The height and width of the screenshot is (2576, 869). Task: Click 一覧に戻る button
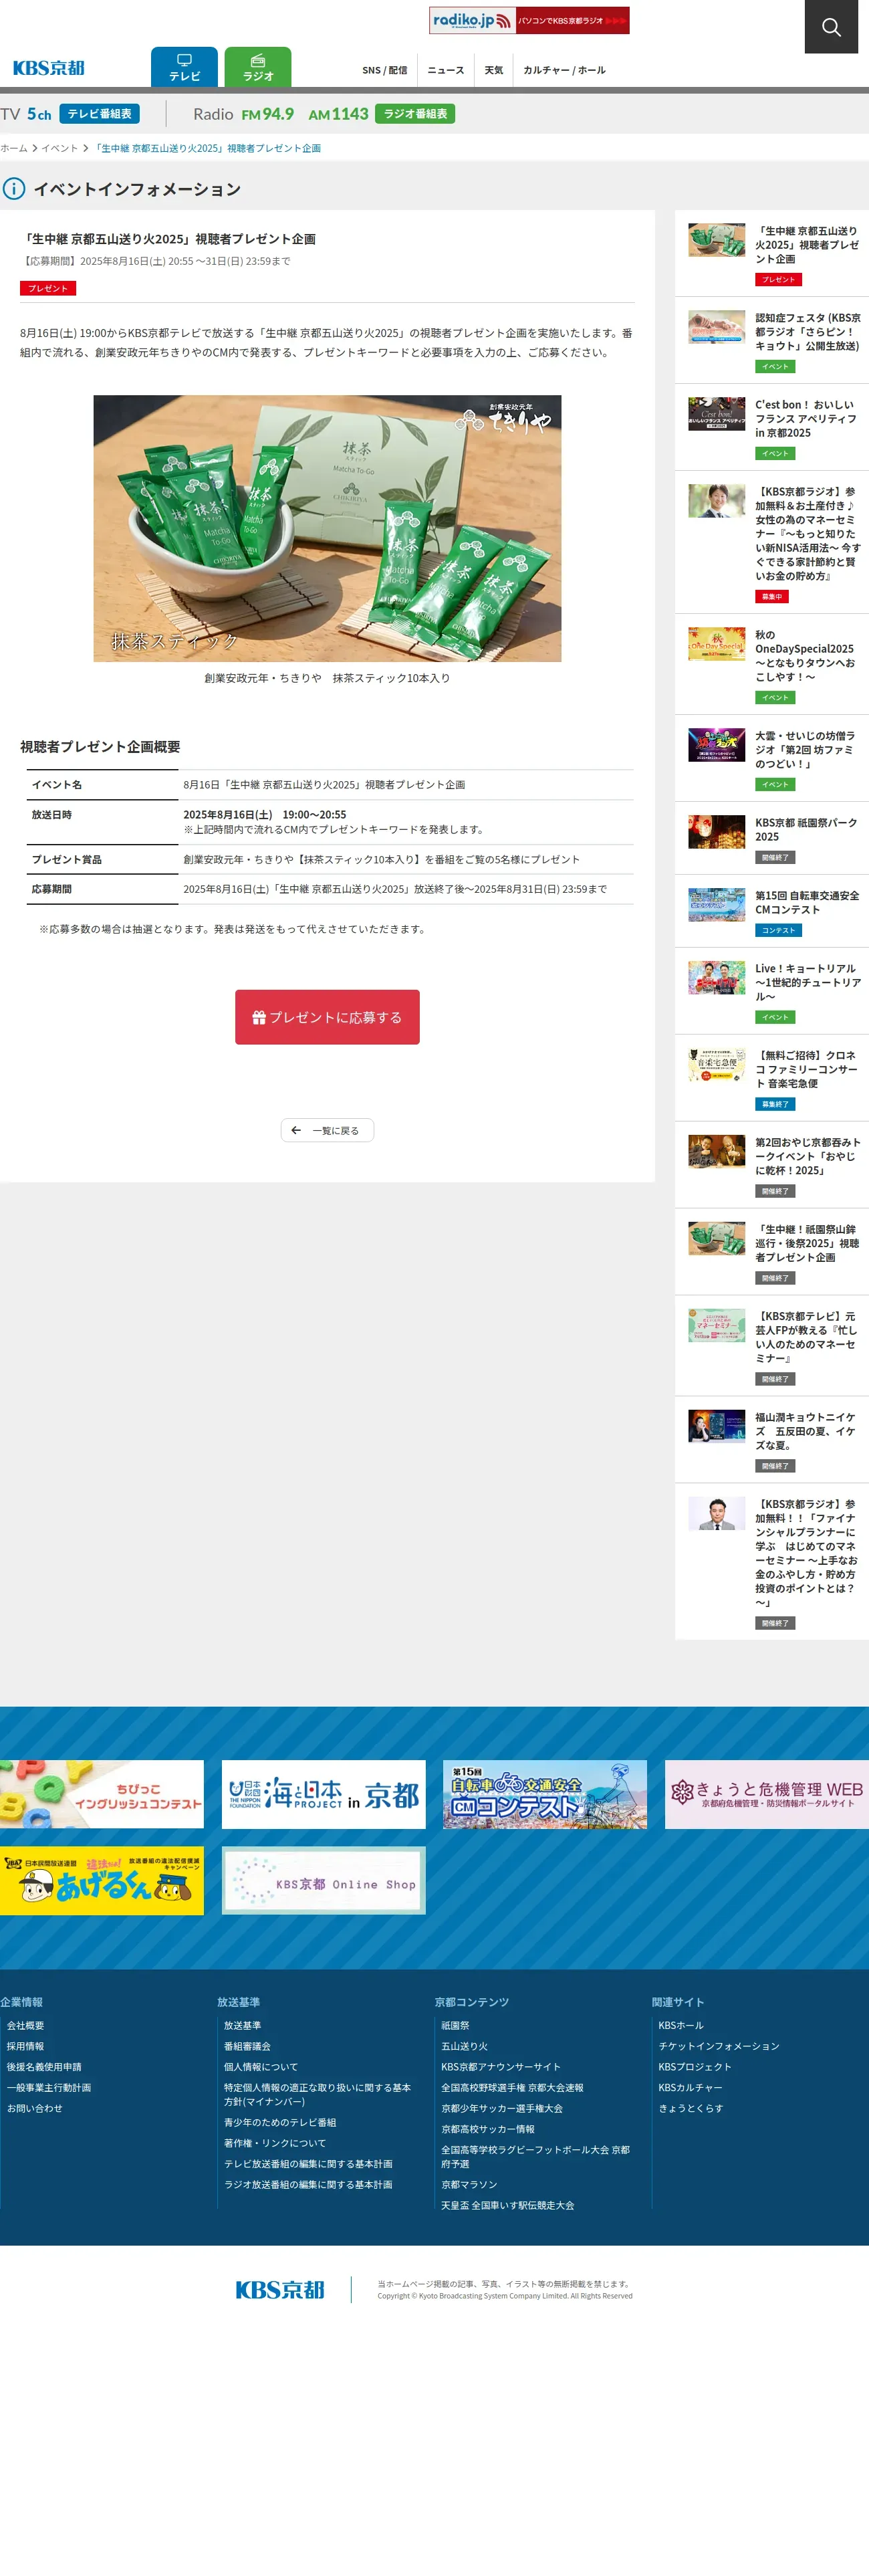pyautogui.click(x=327, y=1130)
